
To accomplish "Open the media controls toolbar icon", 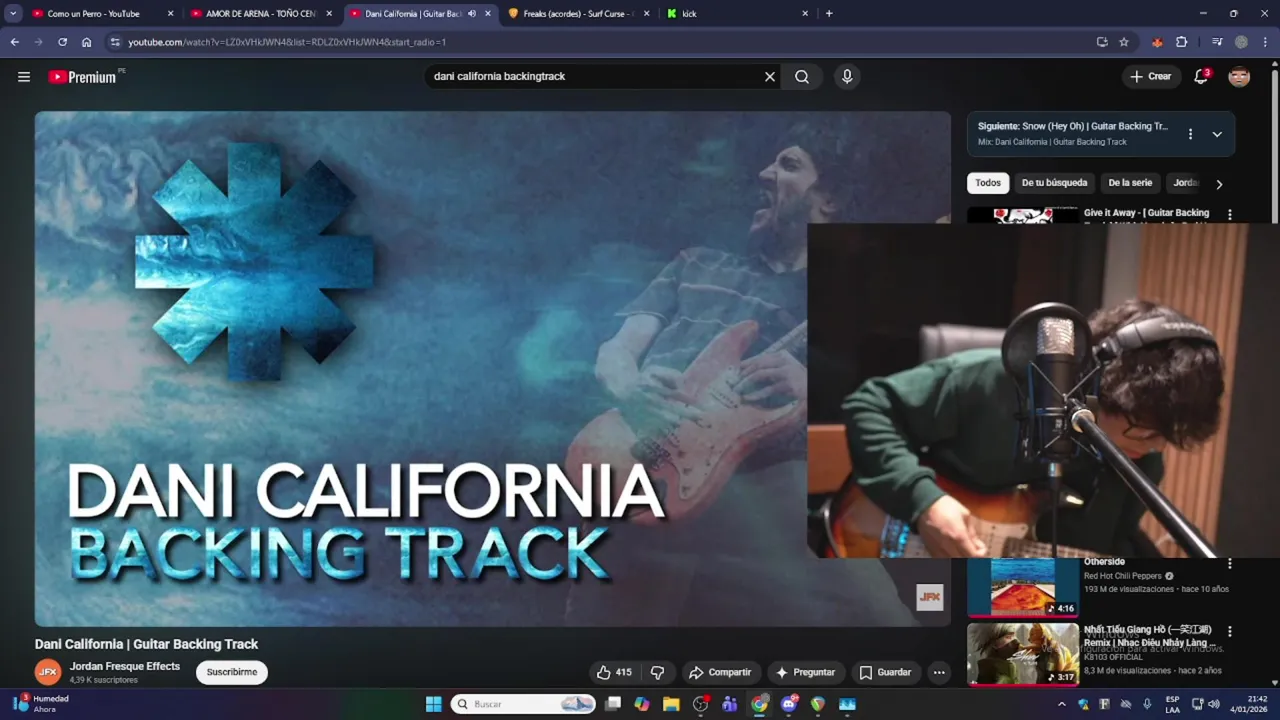I will pos(1217,42).
